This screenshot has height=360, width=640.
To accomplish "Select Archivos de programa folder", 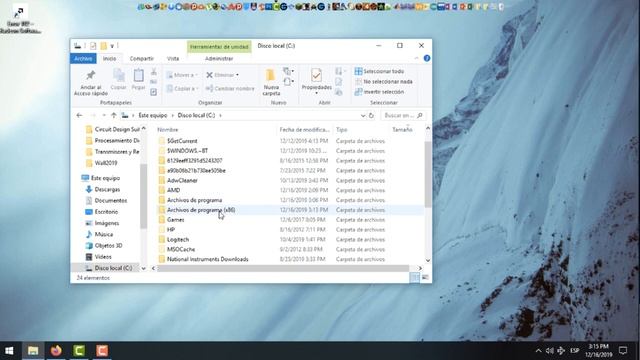I will click(194, 200).
